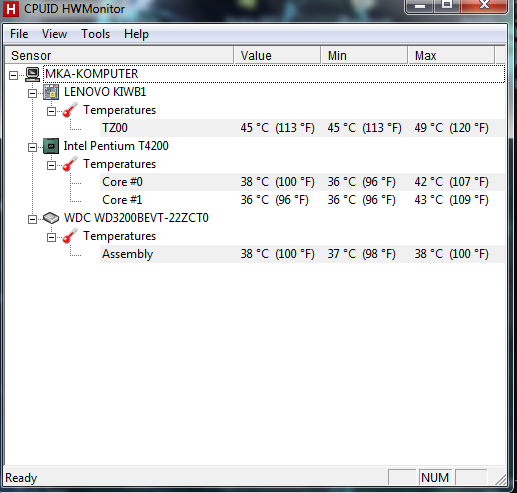
Task: Collapse the WDC WD3200BEVT-22ZCT0 node
Action: click(x=32, y=219)
